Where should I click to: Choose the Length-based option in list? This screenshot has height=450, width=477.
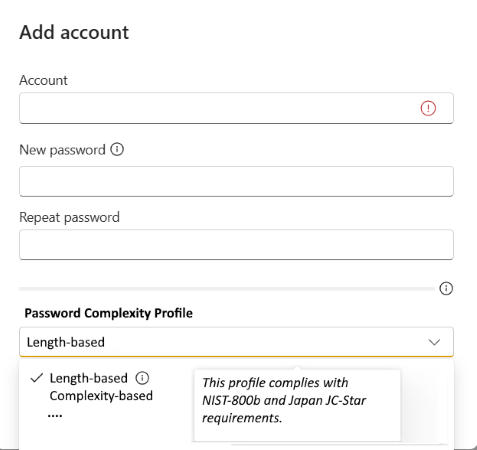point(89,378)
